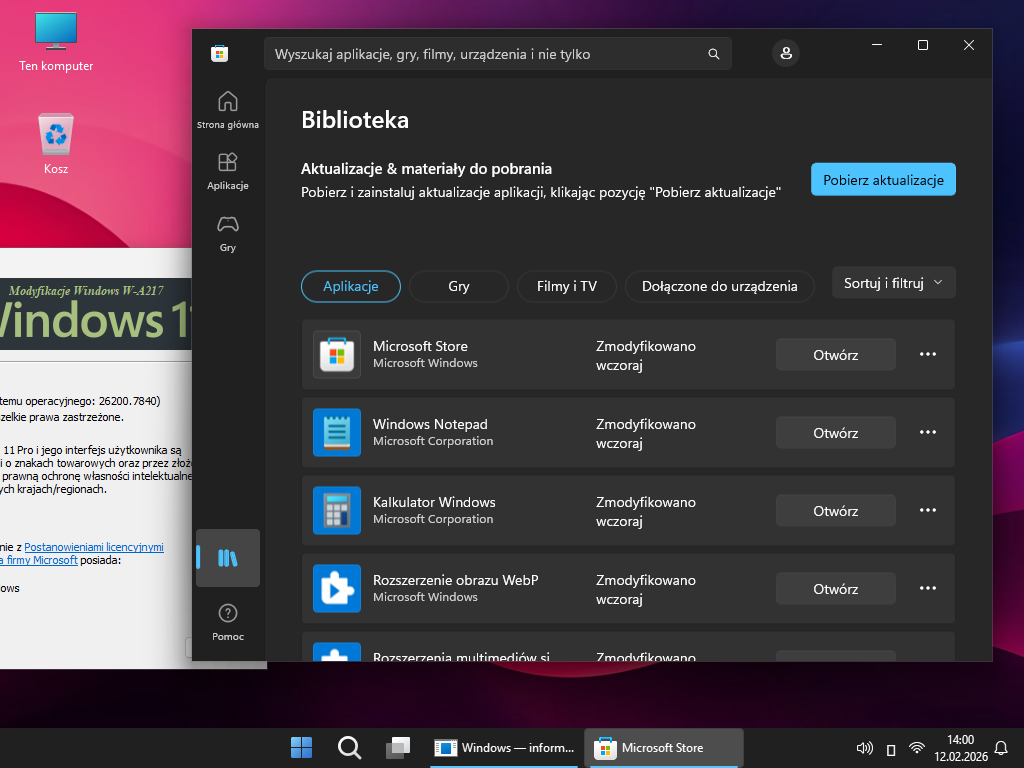Click the Kalkulator Windows app icon
The image size is (1024, 768).
[x=337, y=510]
